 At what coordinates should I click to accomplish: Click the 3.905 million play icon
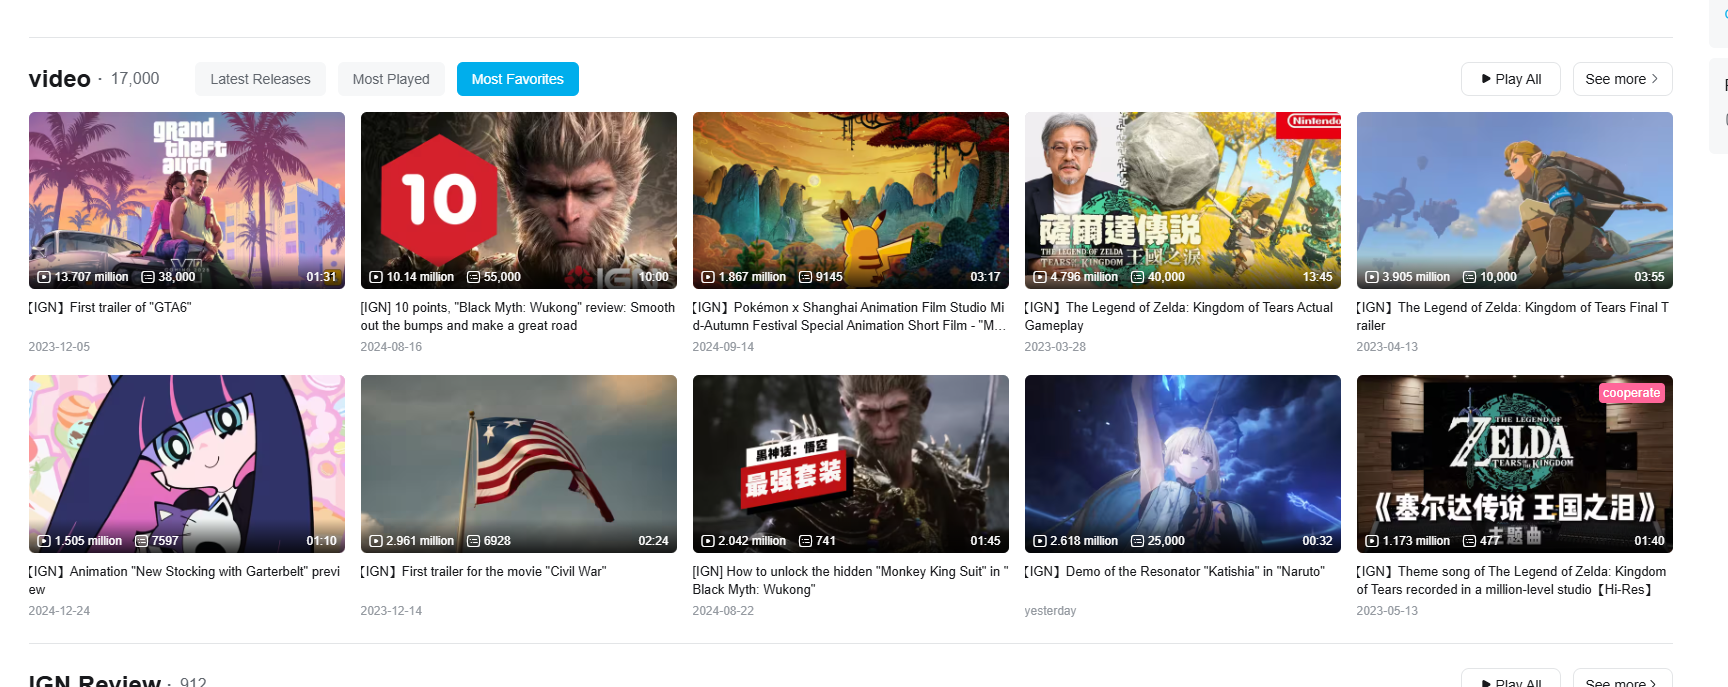[1372, 277]
